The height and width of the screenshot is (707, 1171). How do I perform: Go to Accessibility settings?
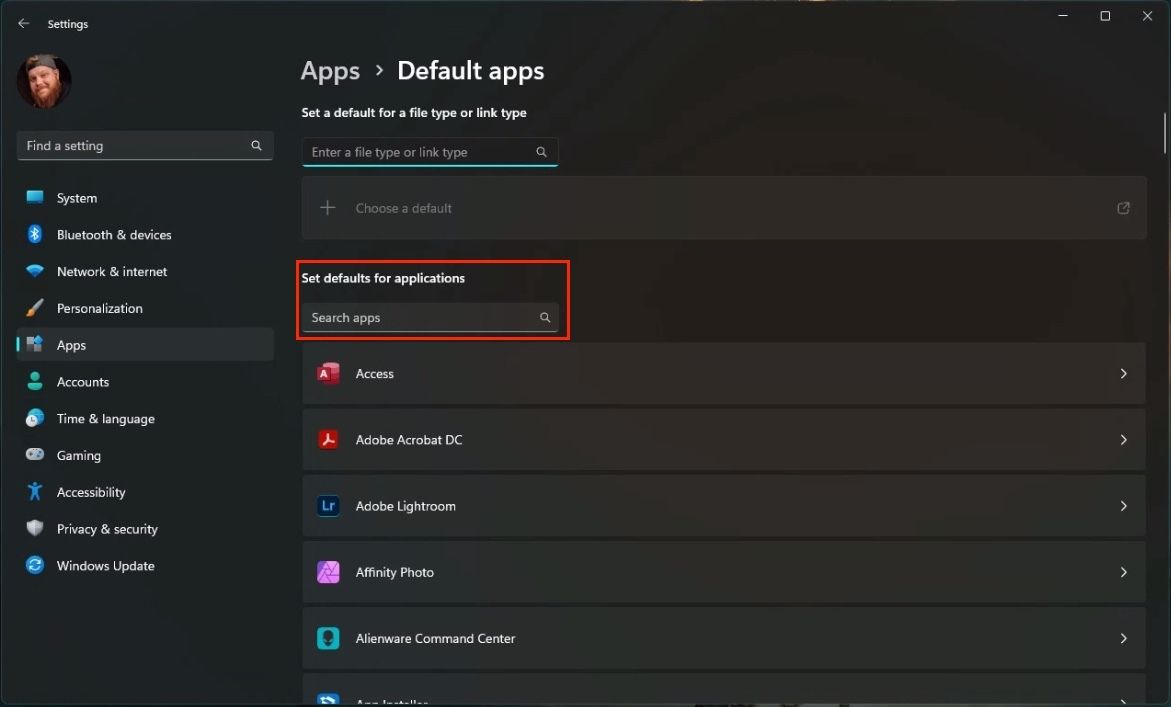[145, 491]
